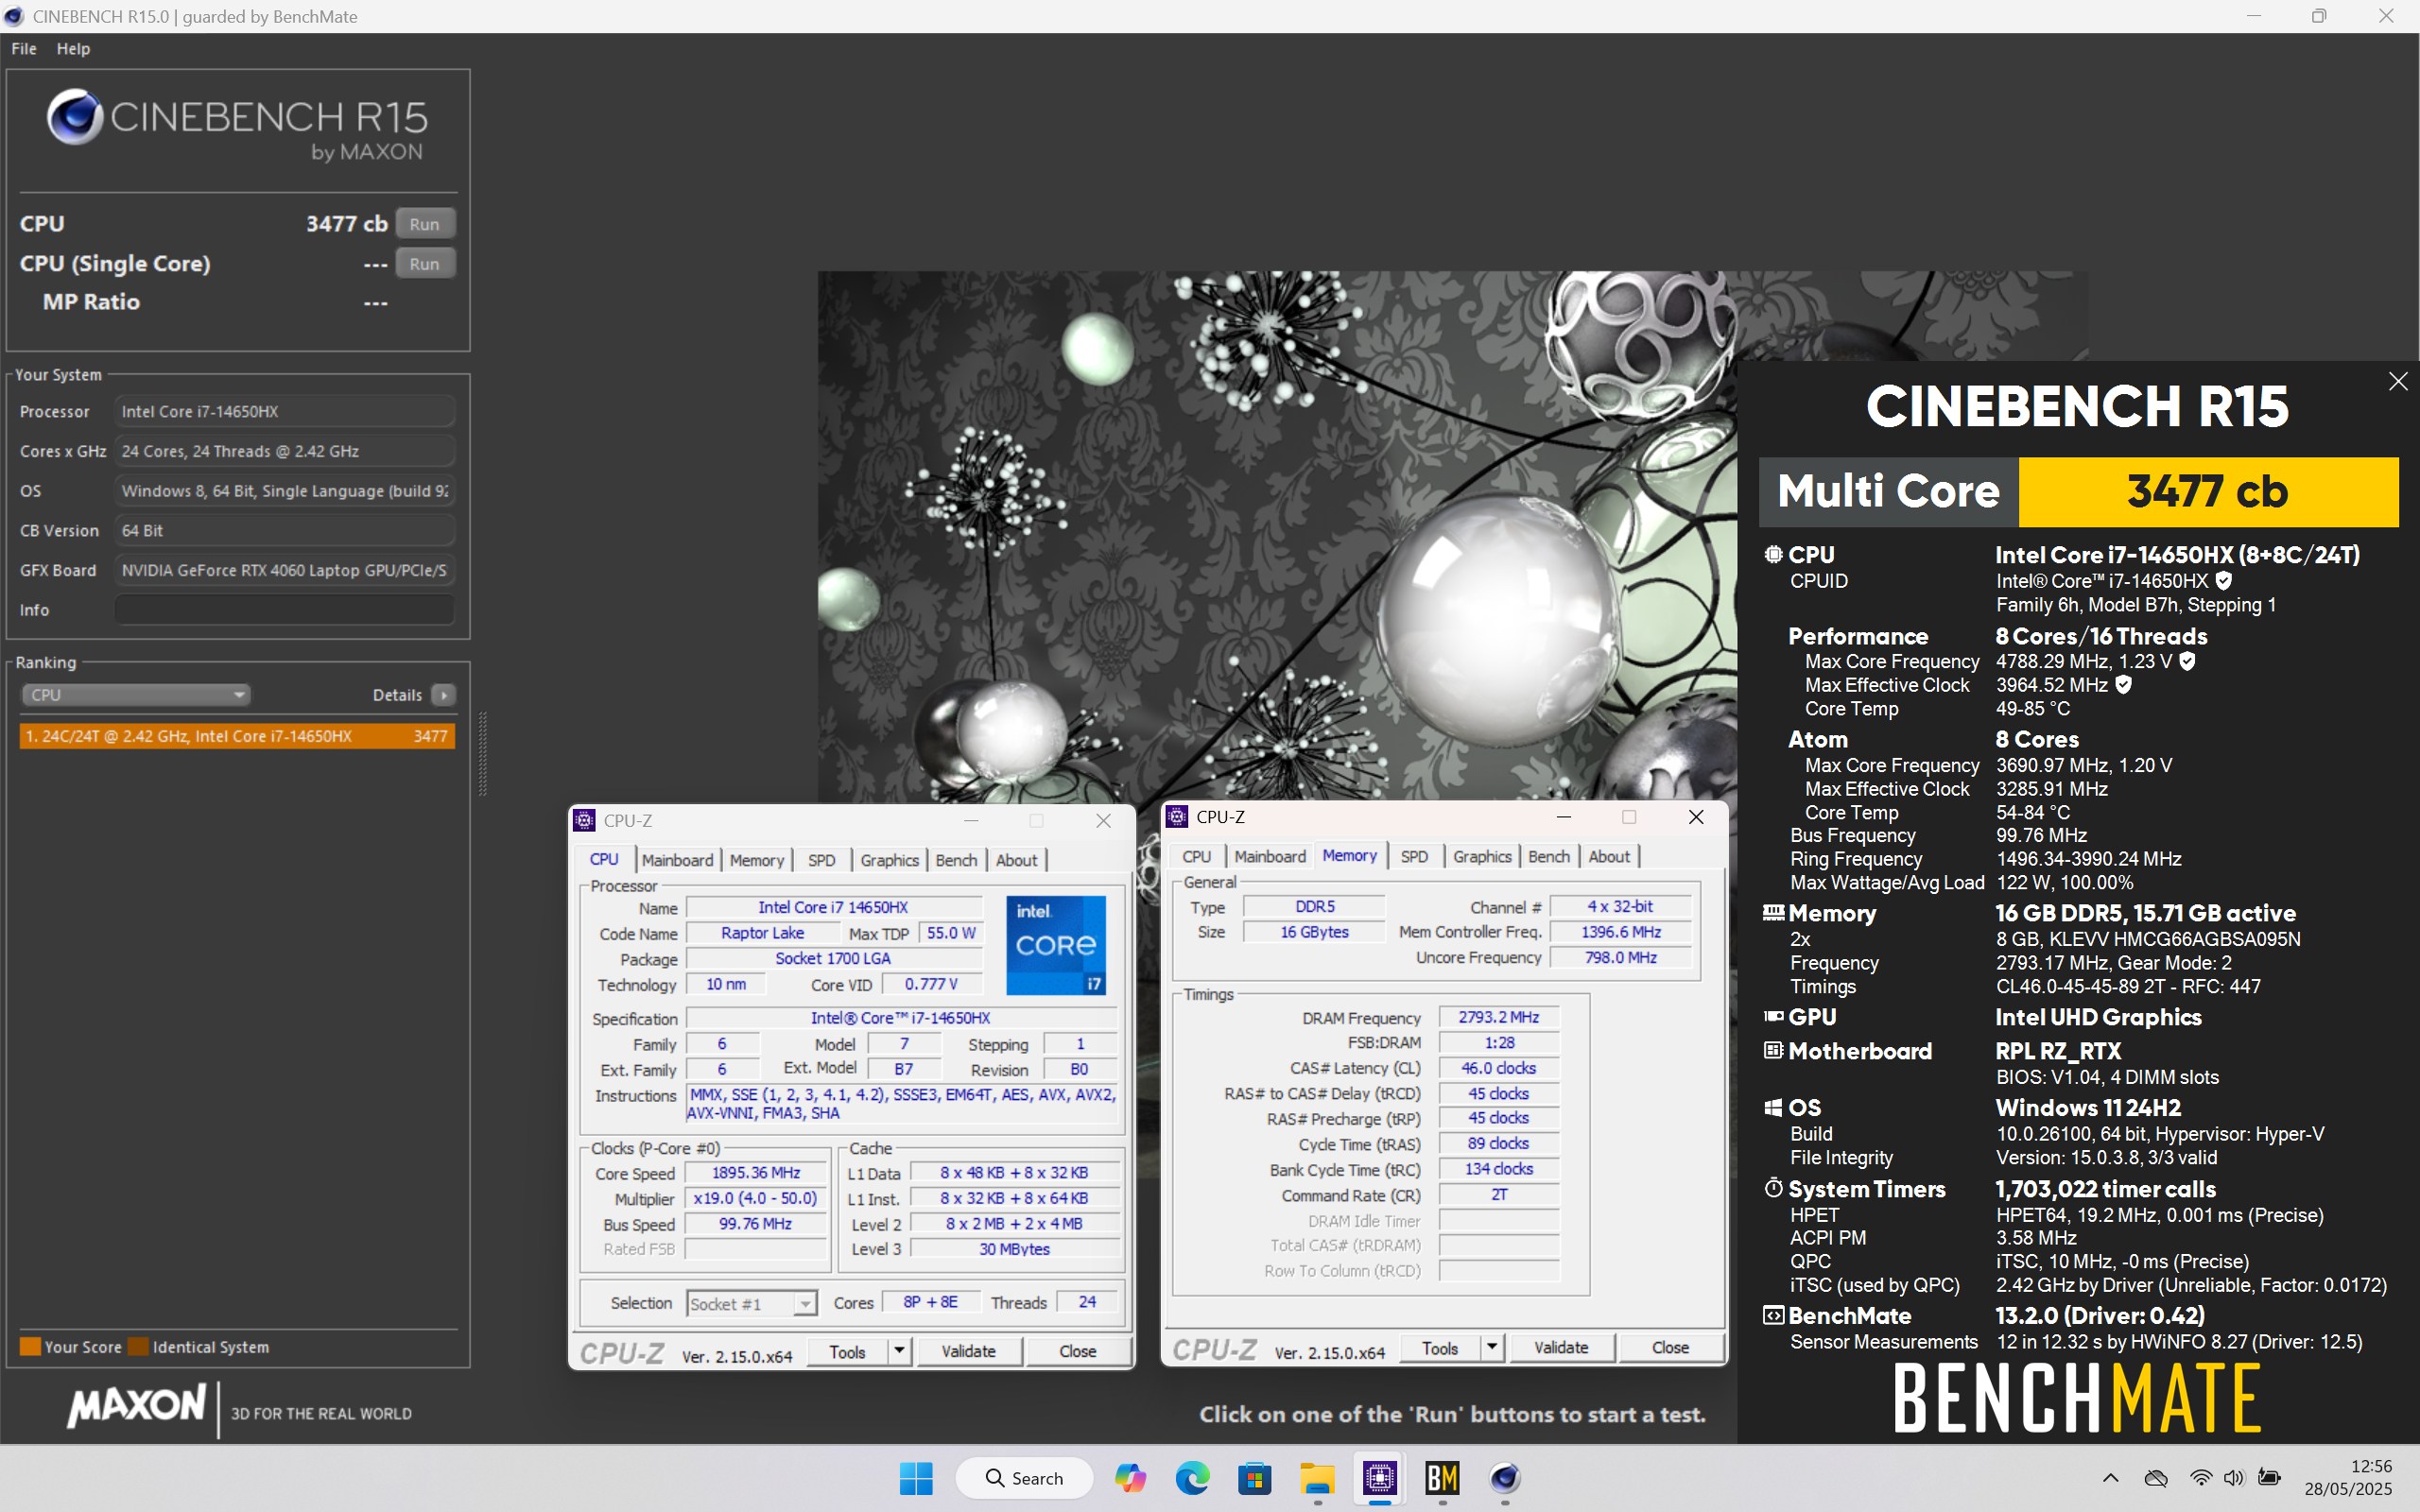This screenshot has width=2420, height=1512.
Task: Open the Windows Start menu
Action: pos(916,1478)
